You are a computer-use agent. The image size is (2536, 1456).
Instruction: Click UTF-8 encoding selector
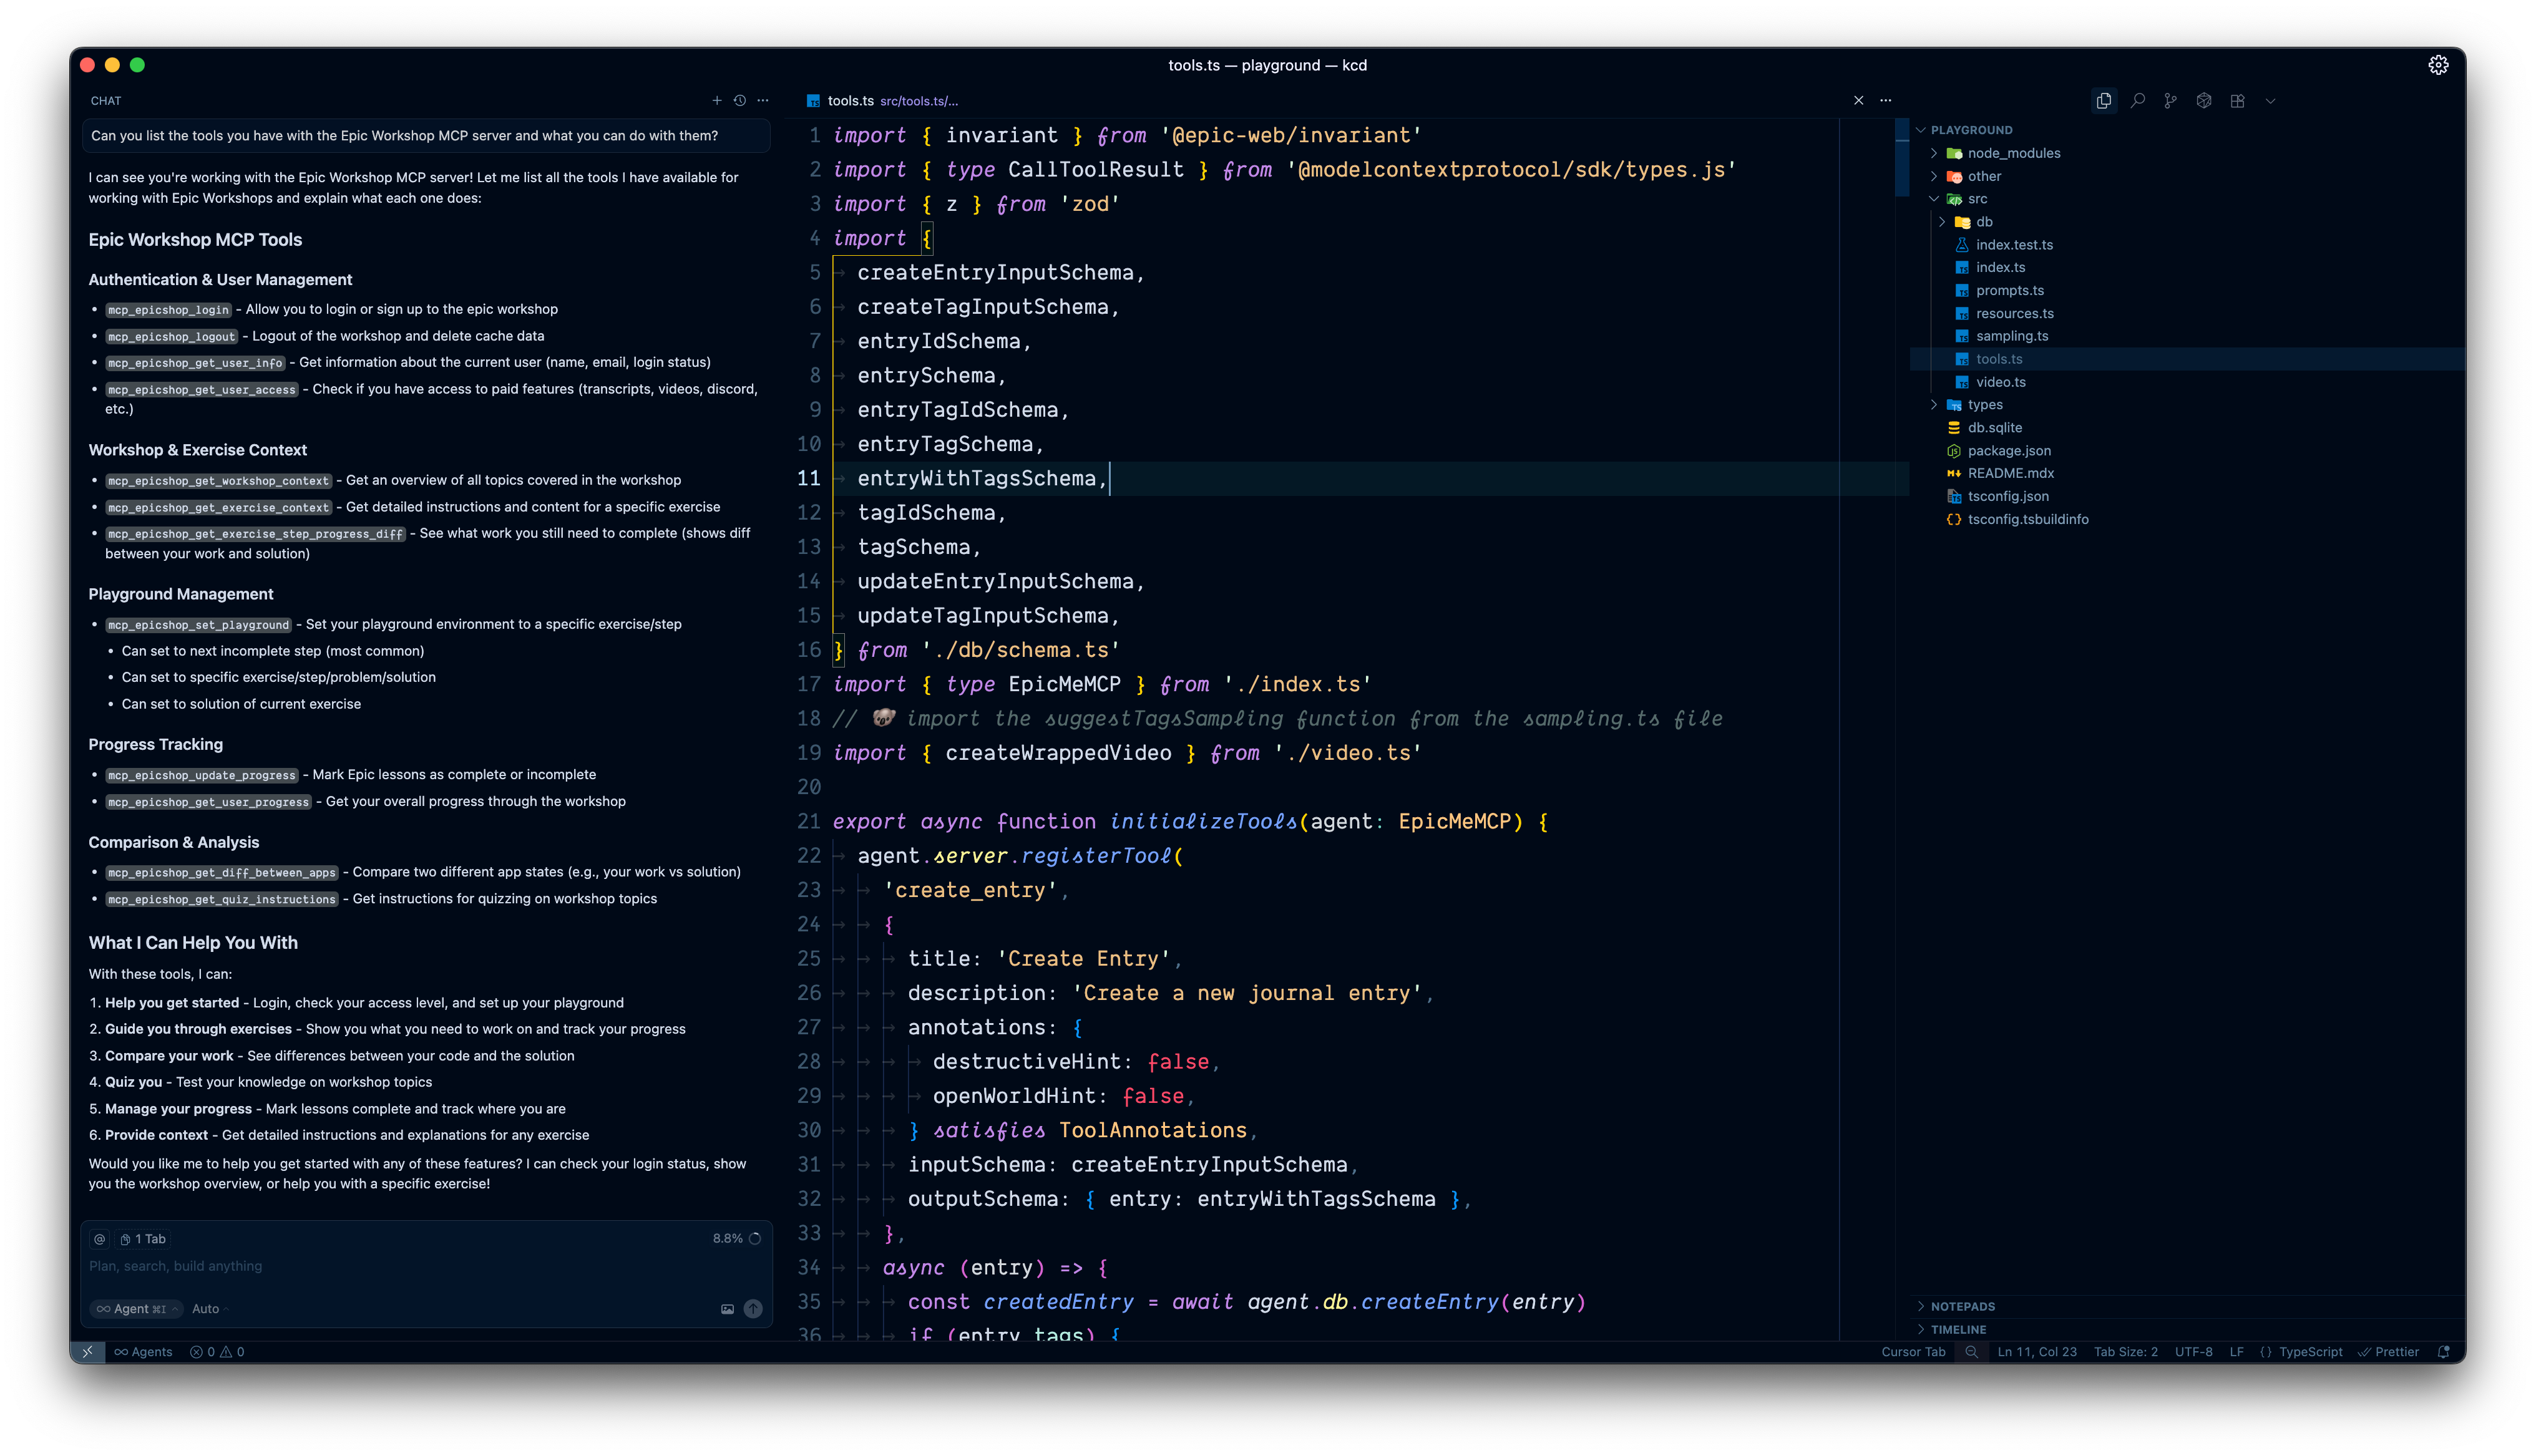tap(2194, 1352)
